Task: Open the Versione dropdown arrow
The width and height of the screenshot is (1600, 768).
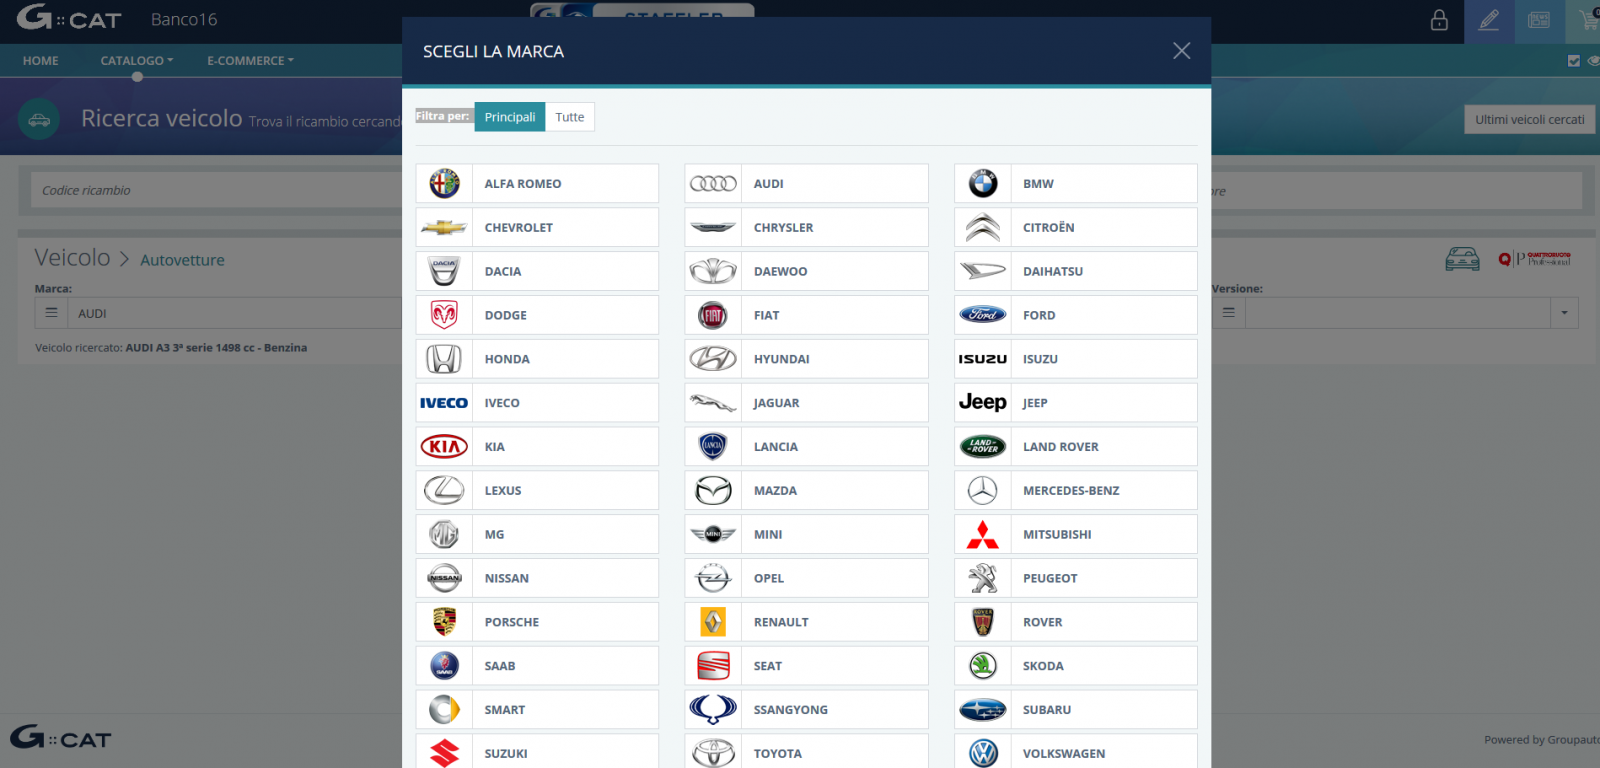Action: 1564,313
